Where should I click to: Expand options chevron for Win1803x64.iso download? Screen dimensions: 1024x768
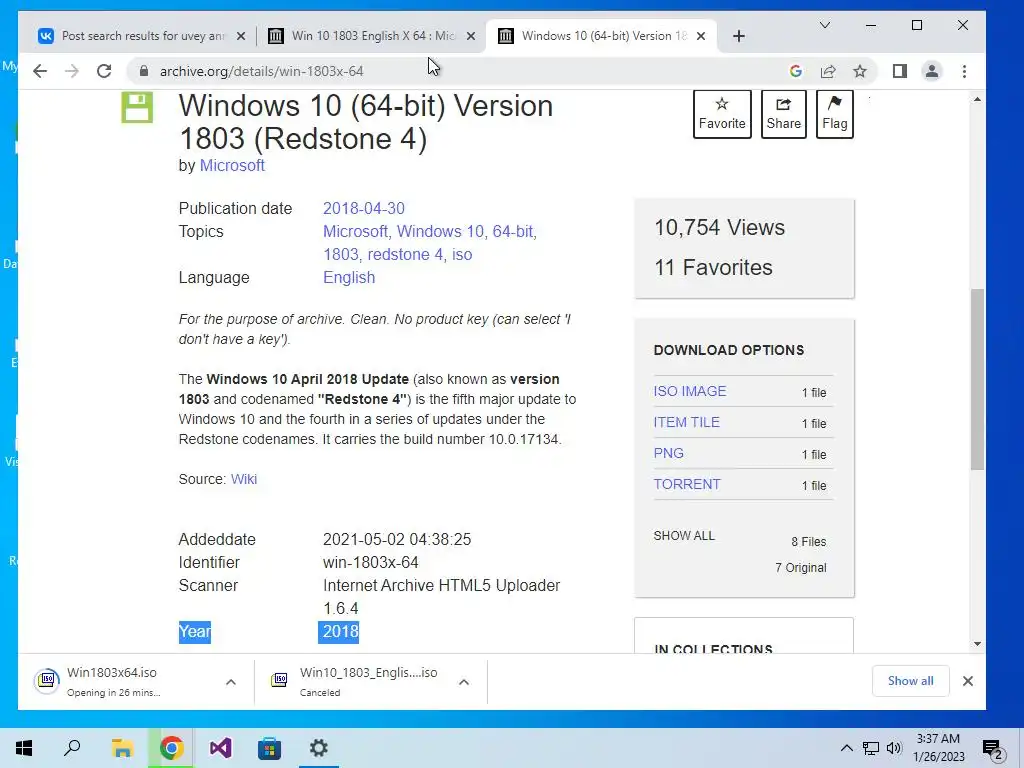[x=231, y=682]
